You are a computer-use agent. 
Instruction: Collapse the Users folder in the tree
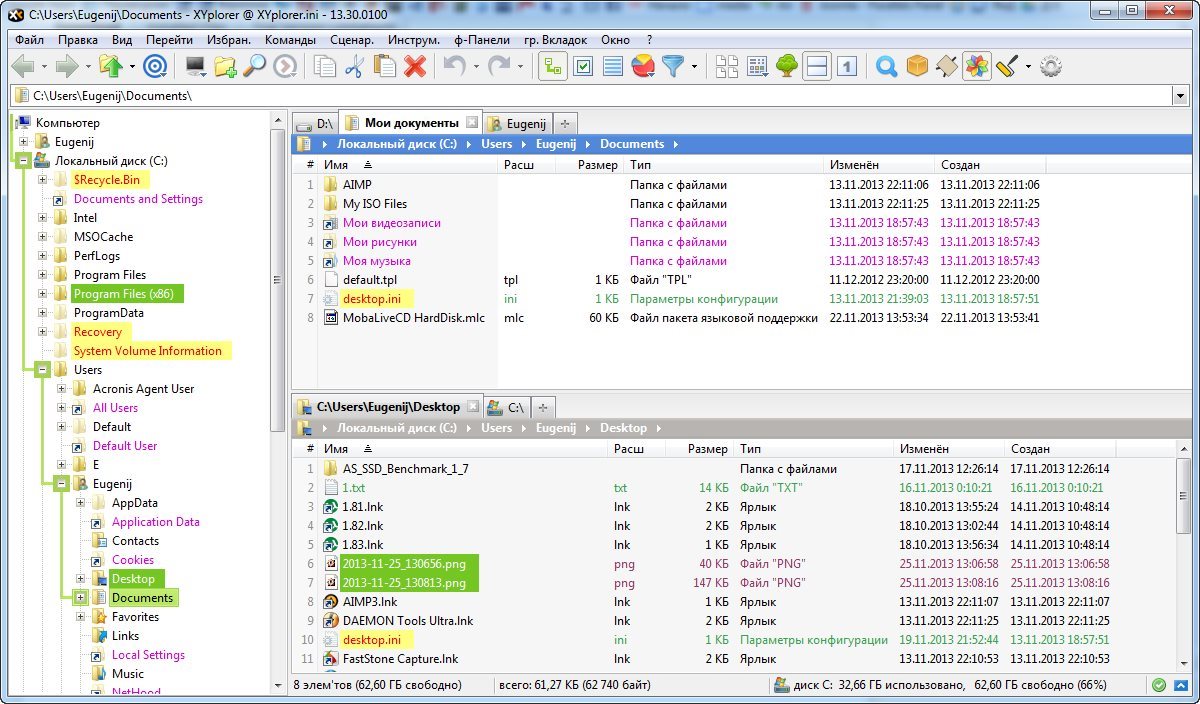click(x=43, y=370)
